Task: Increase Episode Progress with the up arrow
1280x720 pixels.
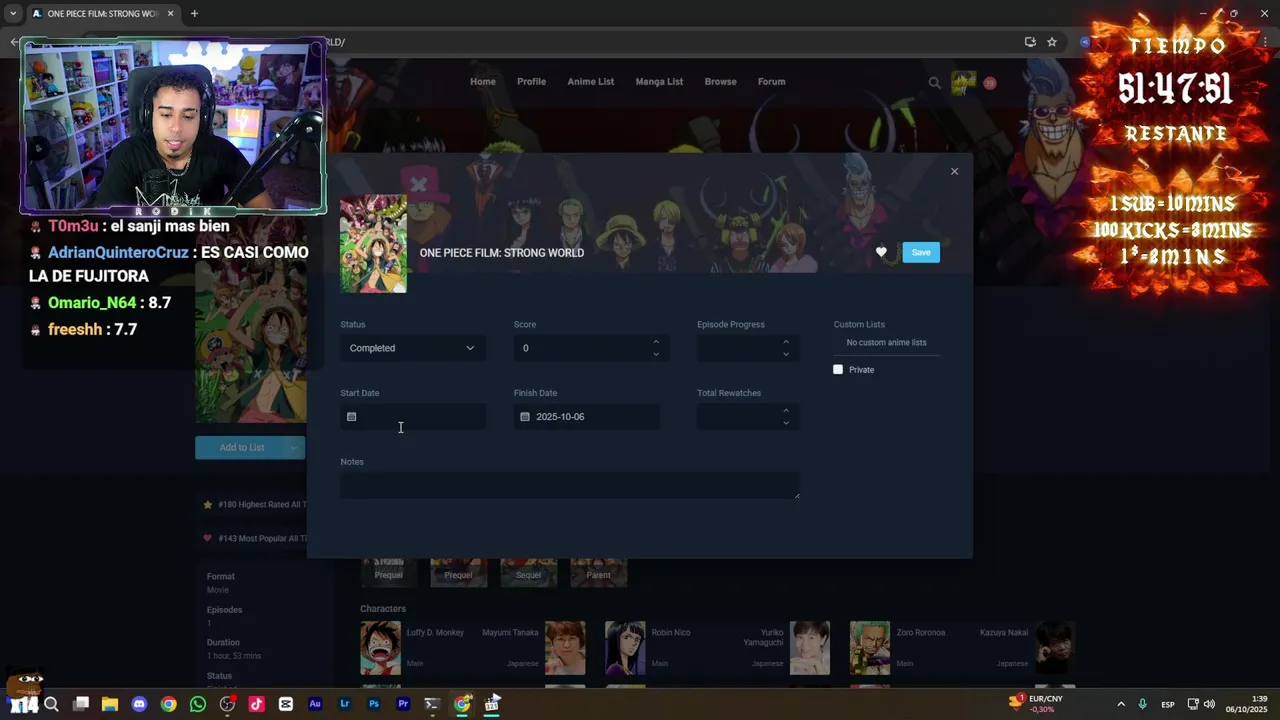Action: (x=786, y=342)
